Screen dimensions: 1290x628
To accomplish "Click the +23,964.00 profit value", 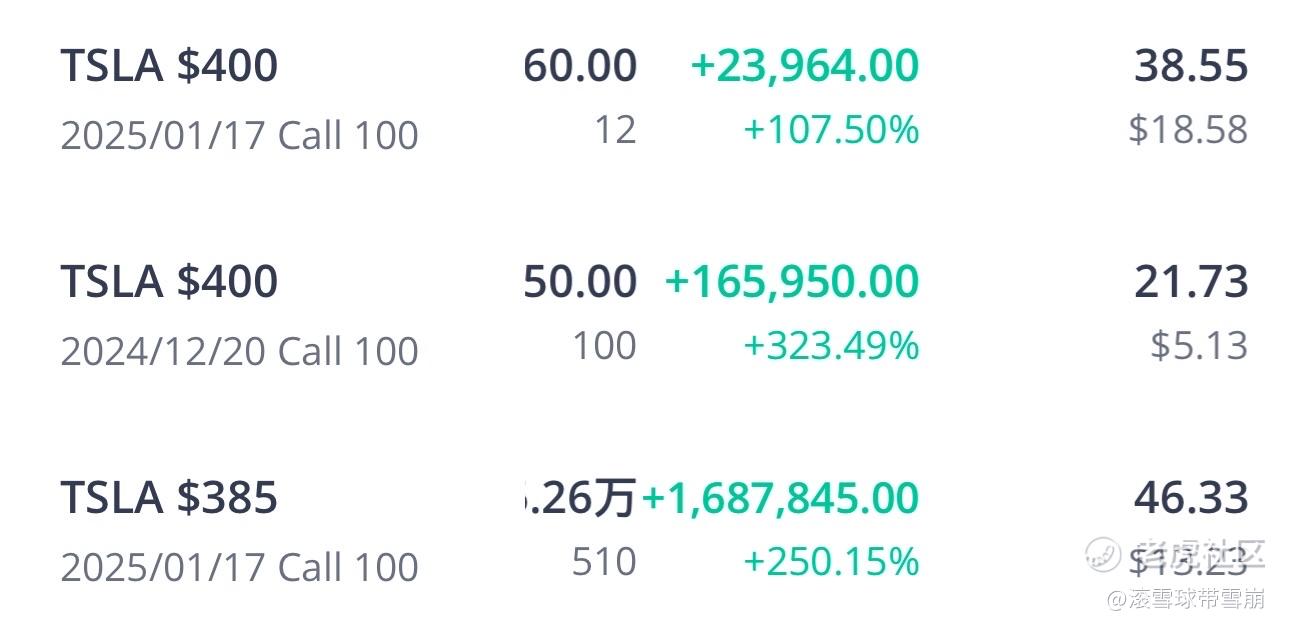I will [x=804, y=67].
